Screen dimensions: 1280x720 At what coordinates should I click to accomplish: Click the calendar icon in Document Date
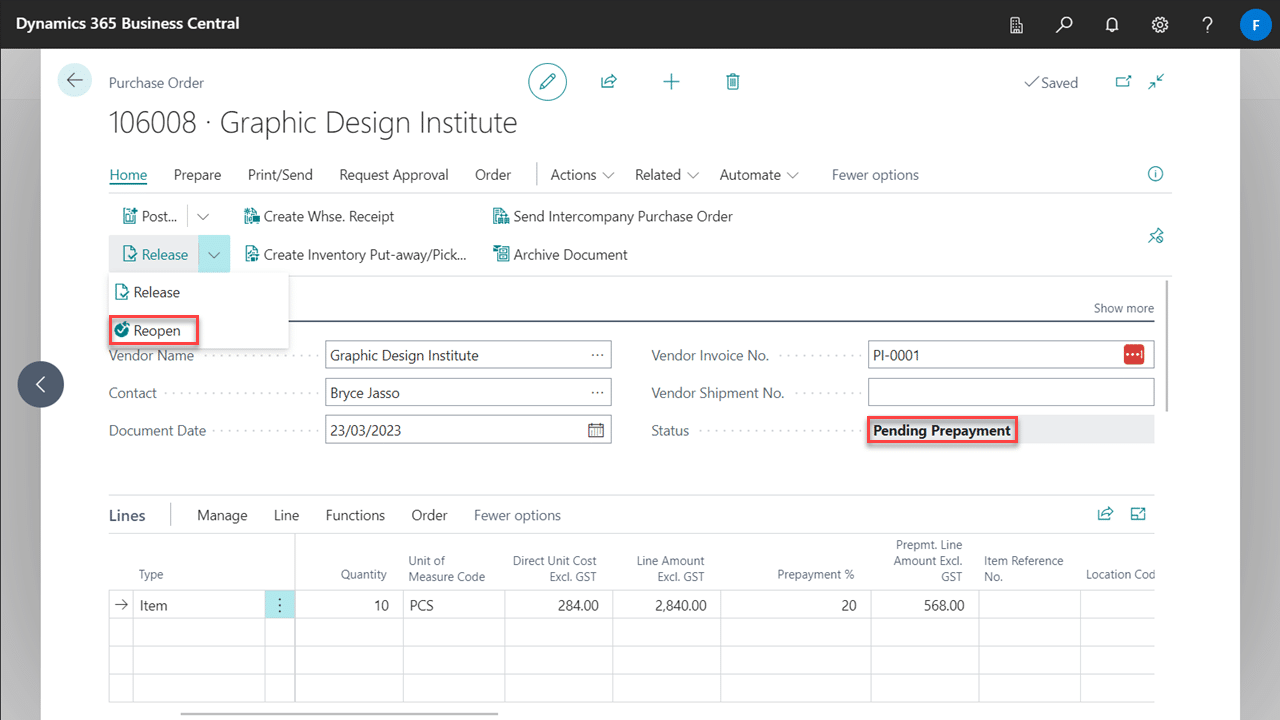click(x=596, y=430)
